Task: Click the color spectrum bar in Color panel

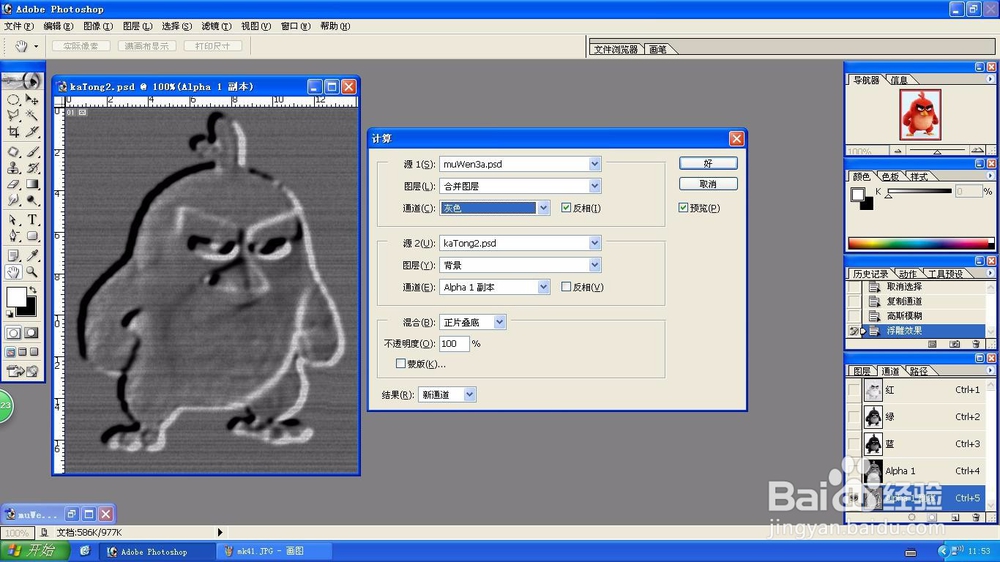Action: pos(920,243)
